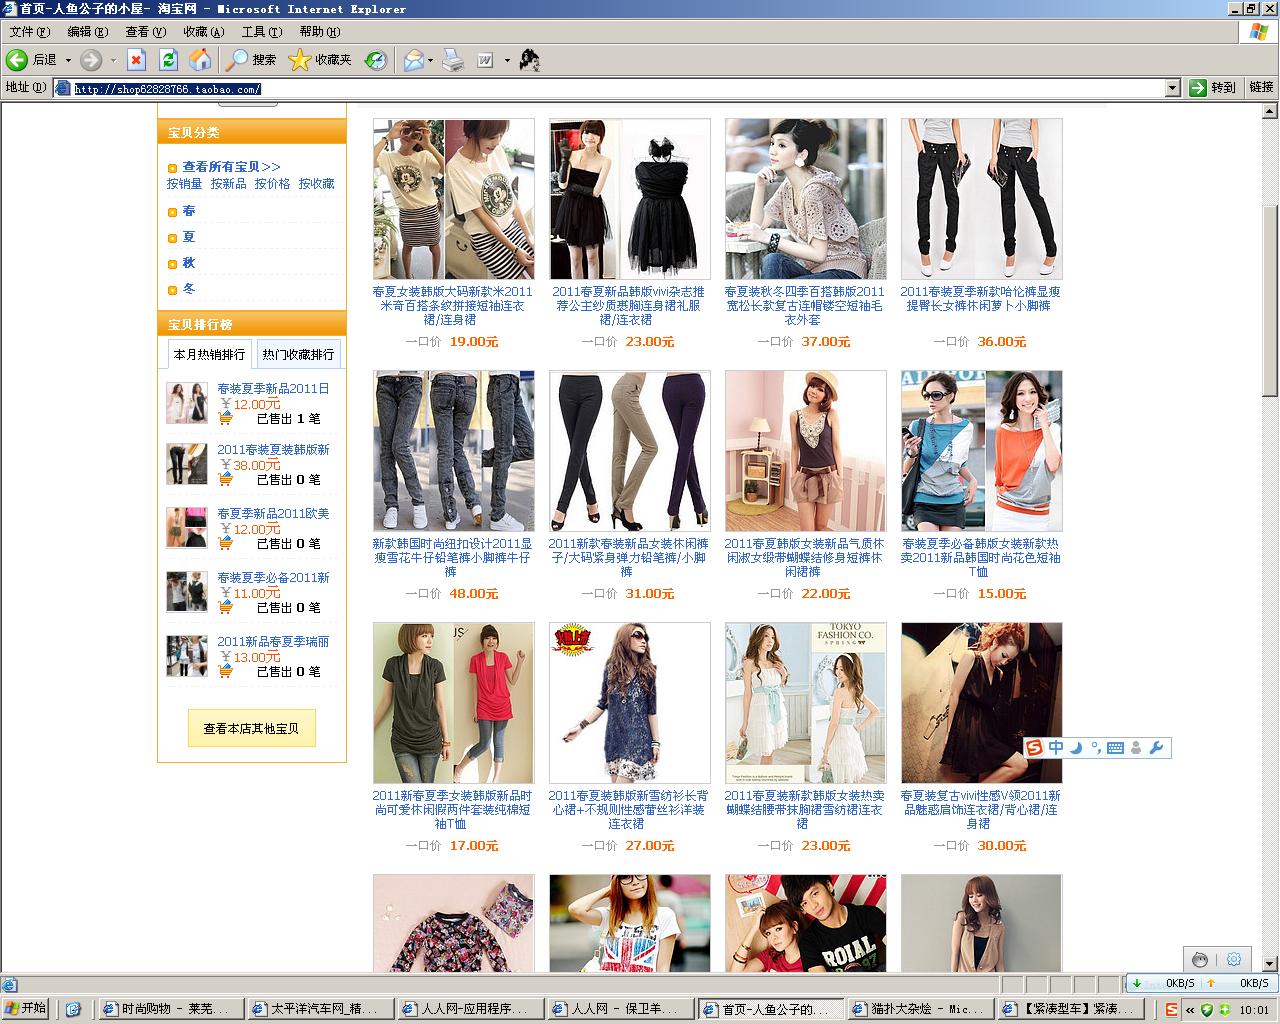The height and width of the screenshot is (1024, 1280).
Task: Open the three-color leggings thumbnail priced 31.00元
Action: click(x=630, y=451)
